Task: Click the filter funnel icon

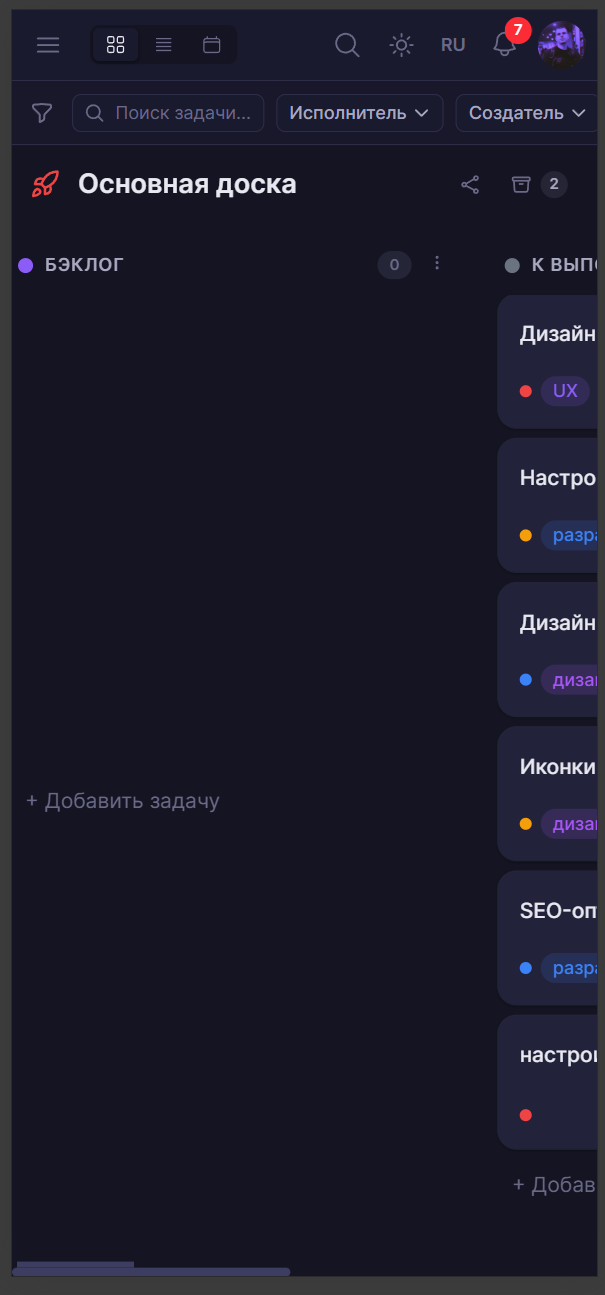Action: (42, 113)
